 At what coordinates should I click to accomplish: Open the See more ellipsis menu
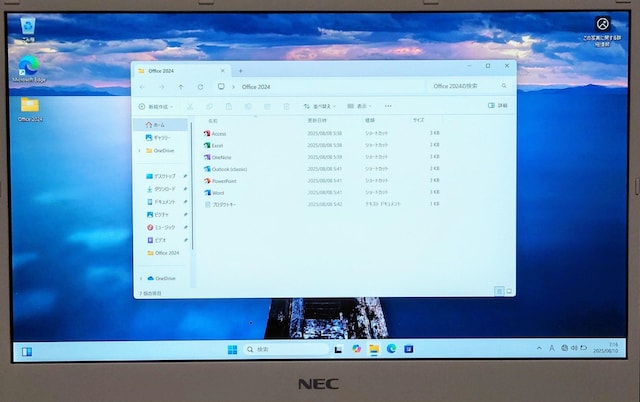388,106
